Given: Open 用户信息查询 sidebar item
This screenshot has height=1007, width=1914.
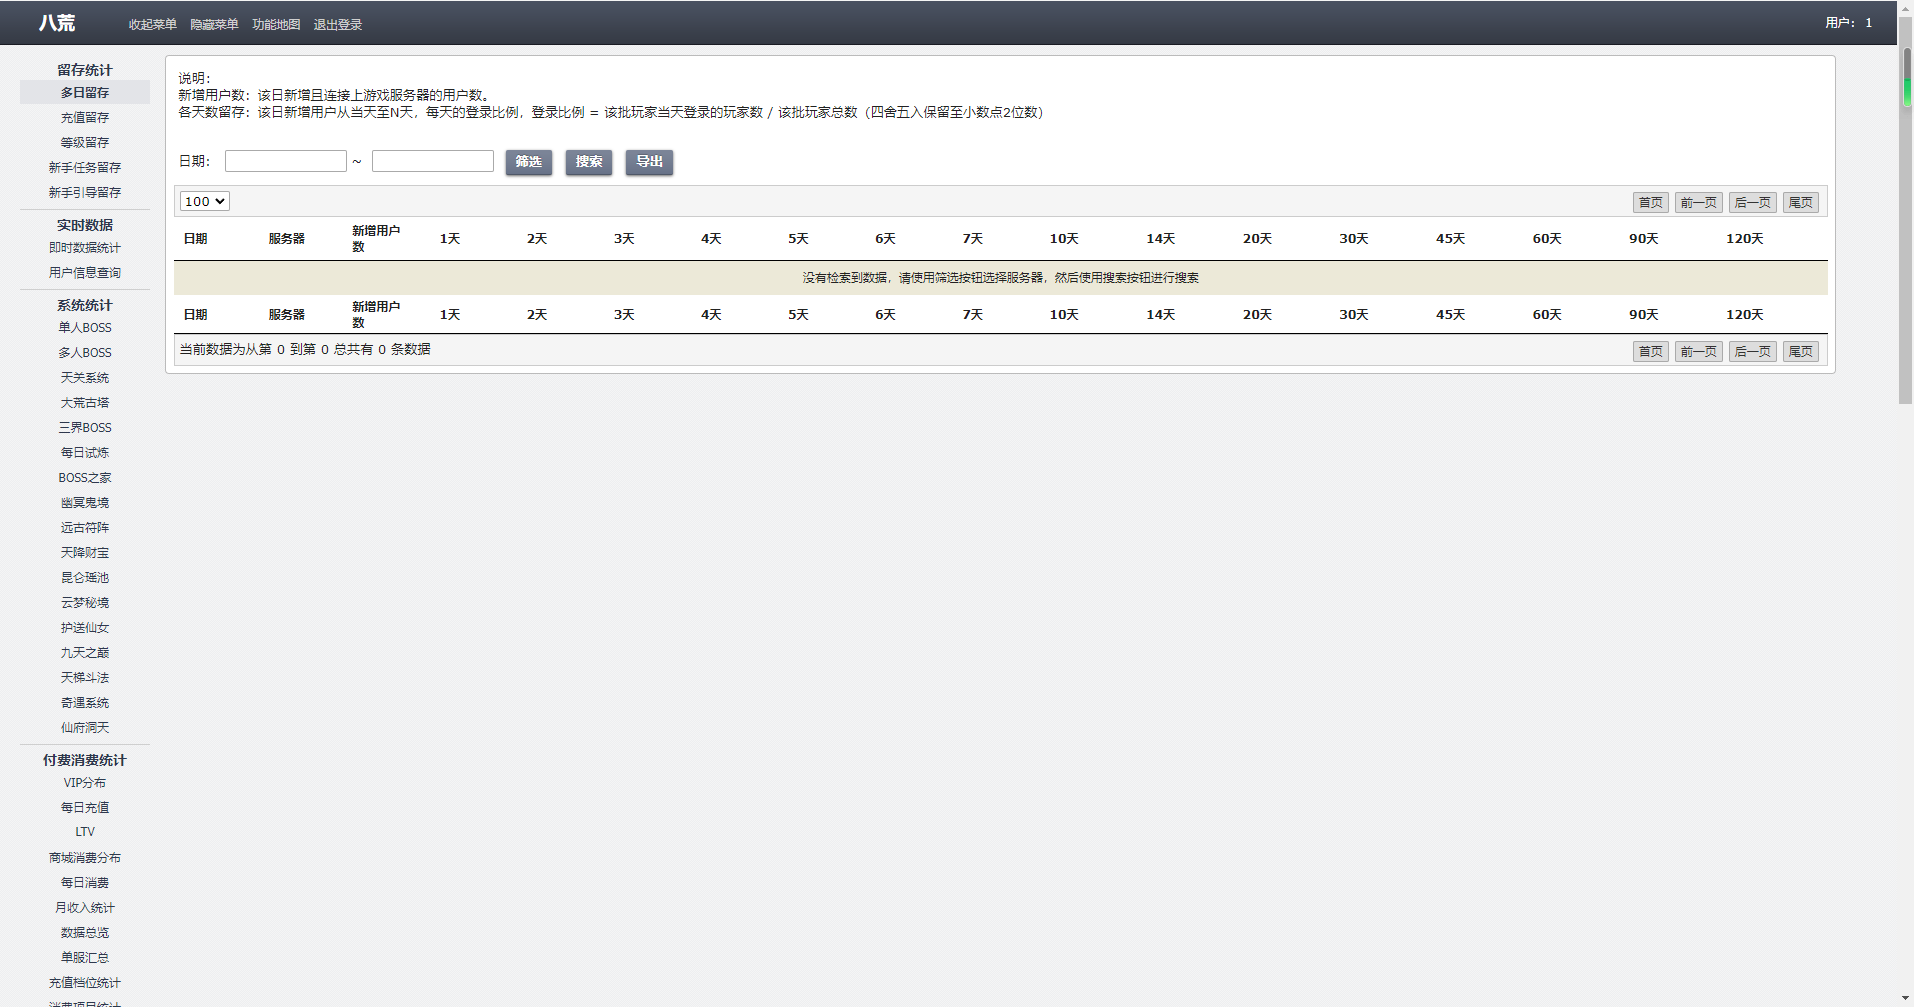Looking at the screenshot, I should (x=85, y=273).
